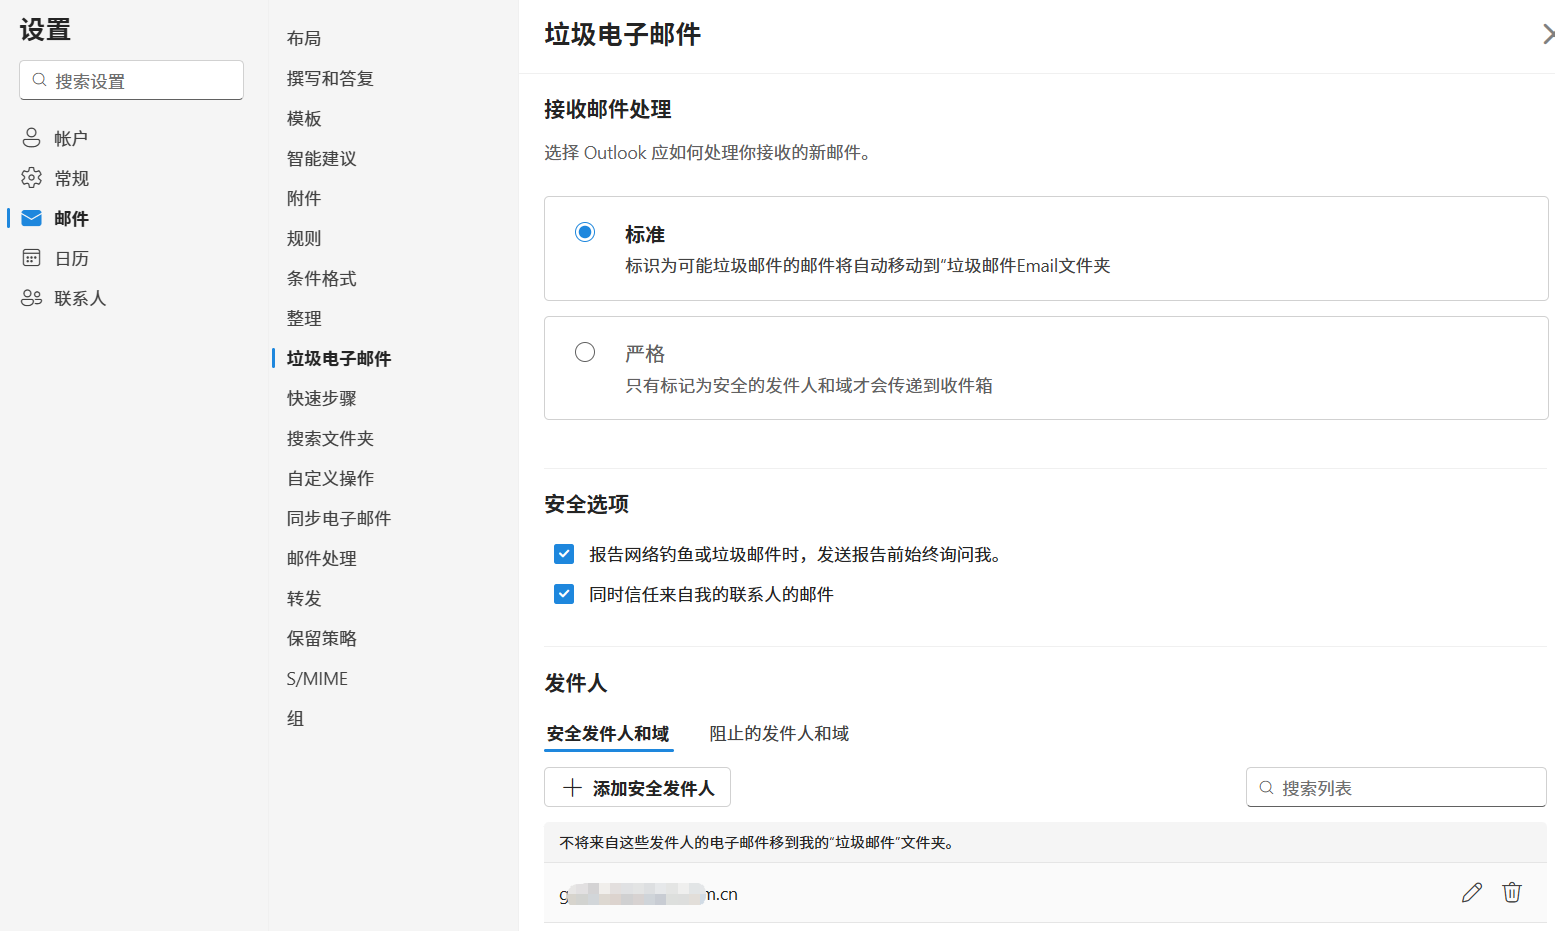The height and width of the screenshot is (931, 1555).
Task: Select the 安全发件人和域 tab
Action: point(608,733)
